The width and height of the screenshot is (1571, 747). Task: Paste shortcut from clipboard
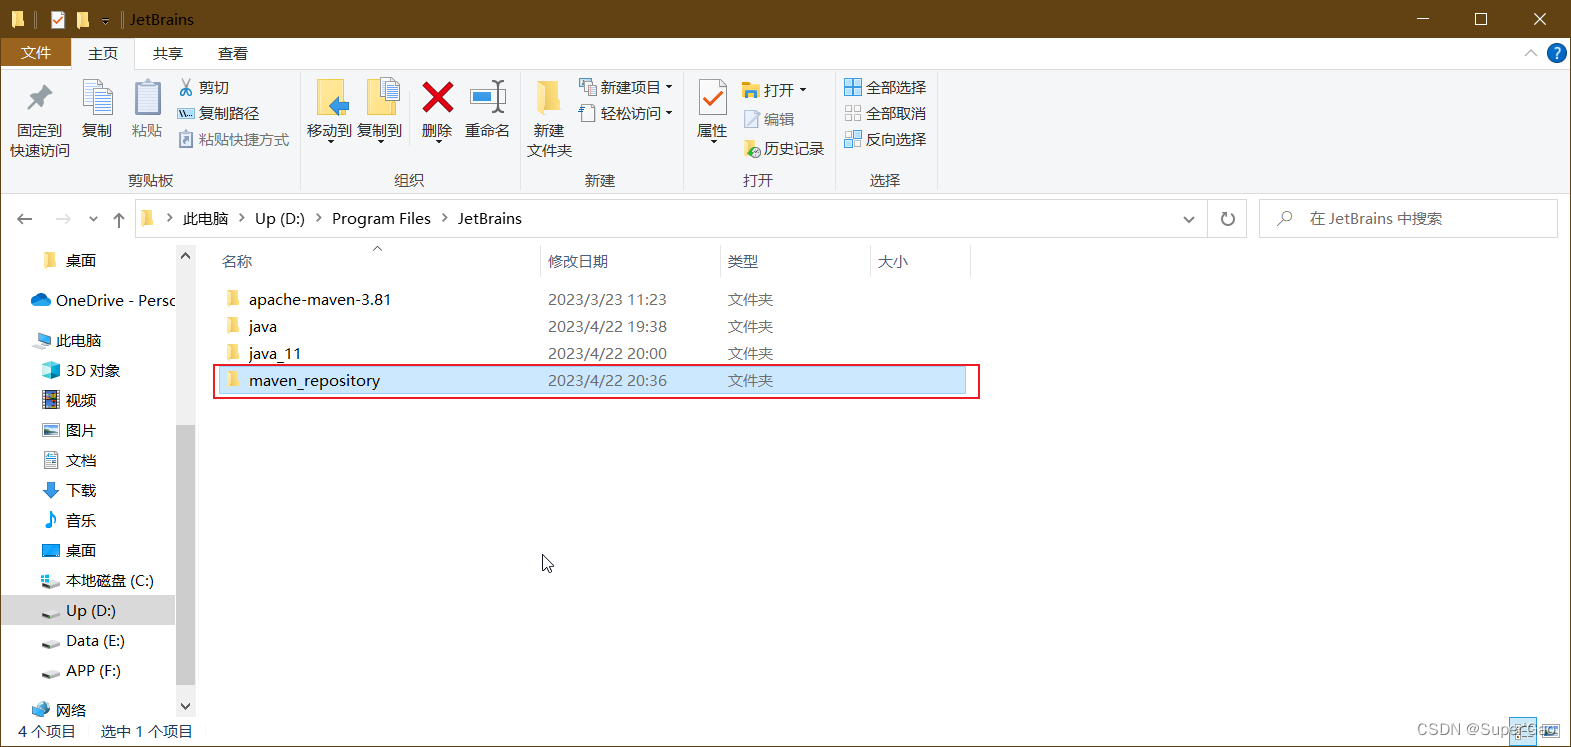(234, 140)
